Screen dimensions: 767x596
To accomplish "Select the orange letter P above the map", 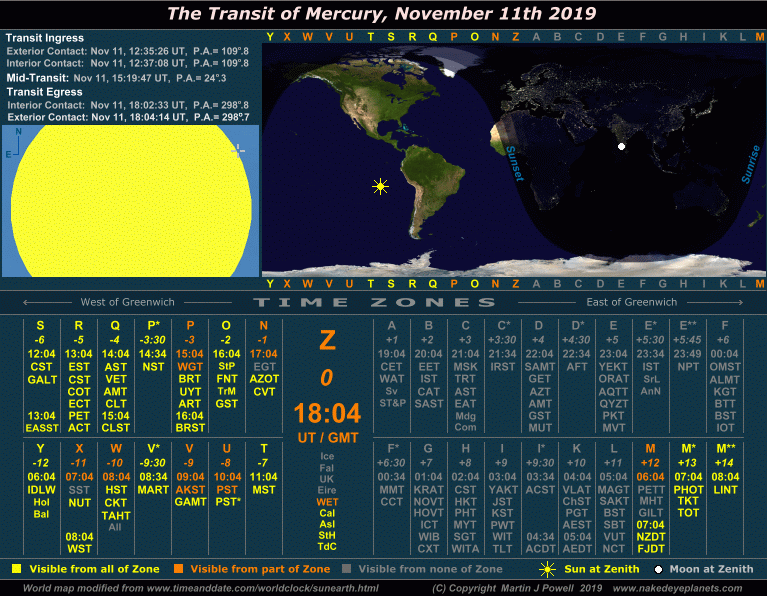I will [x=453, y=37].
